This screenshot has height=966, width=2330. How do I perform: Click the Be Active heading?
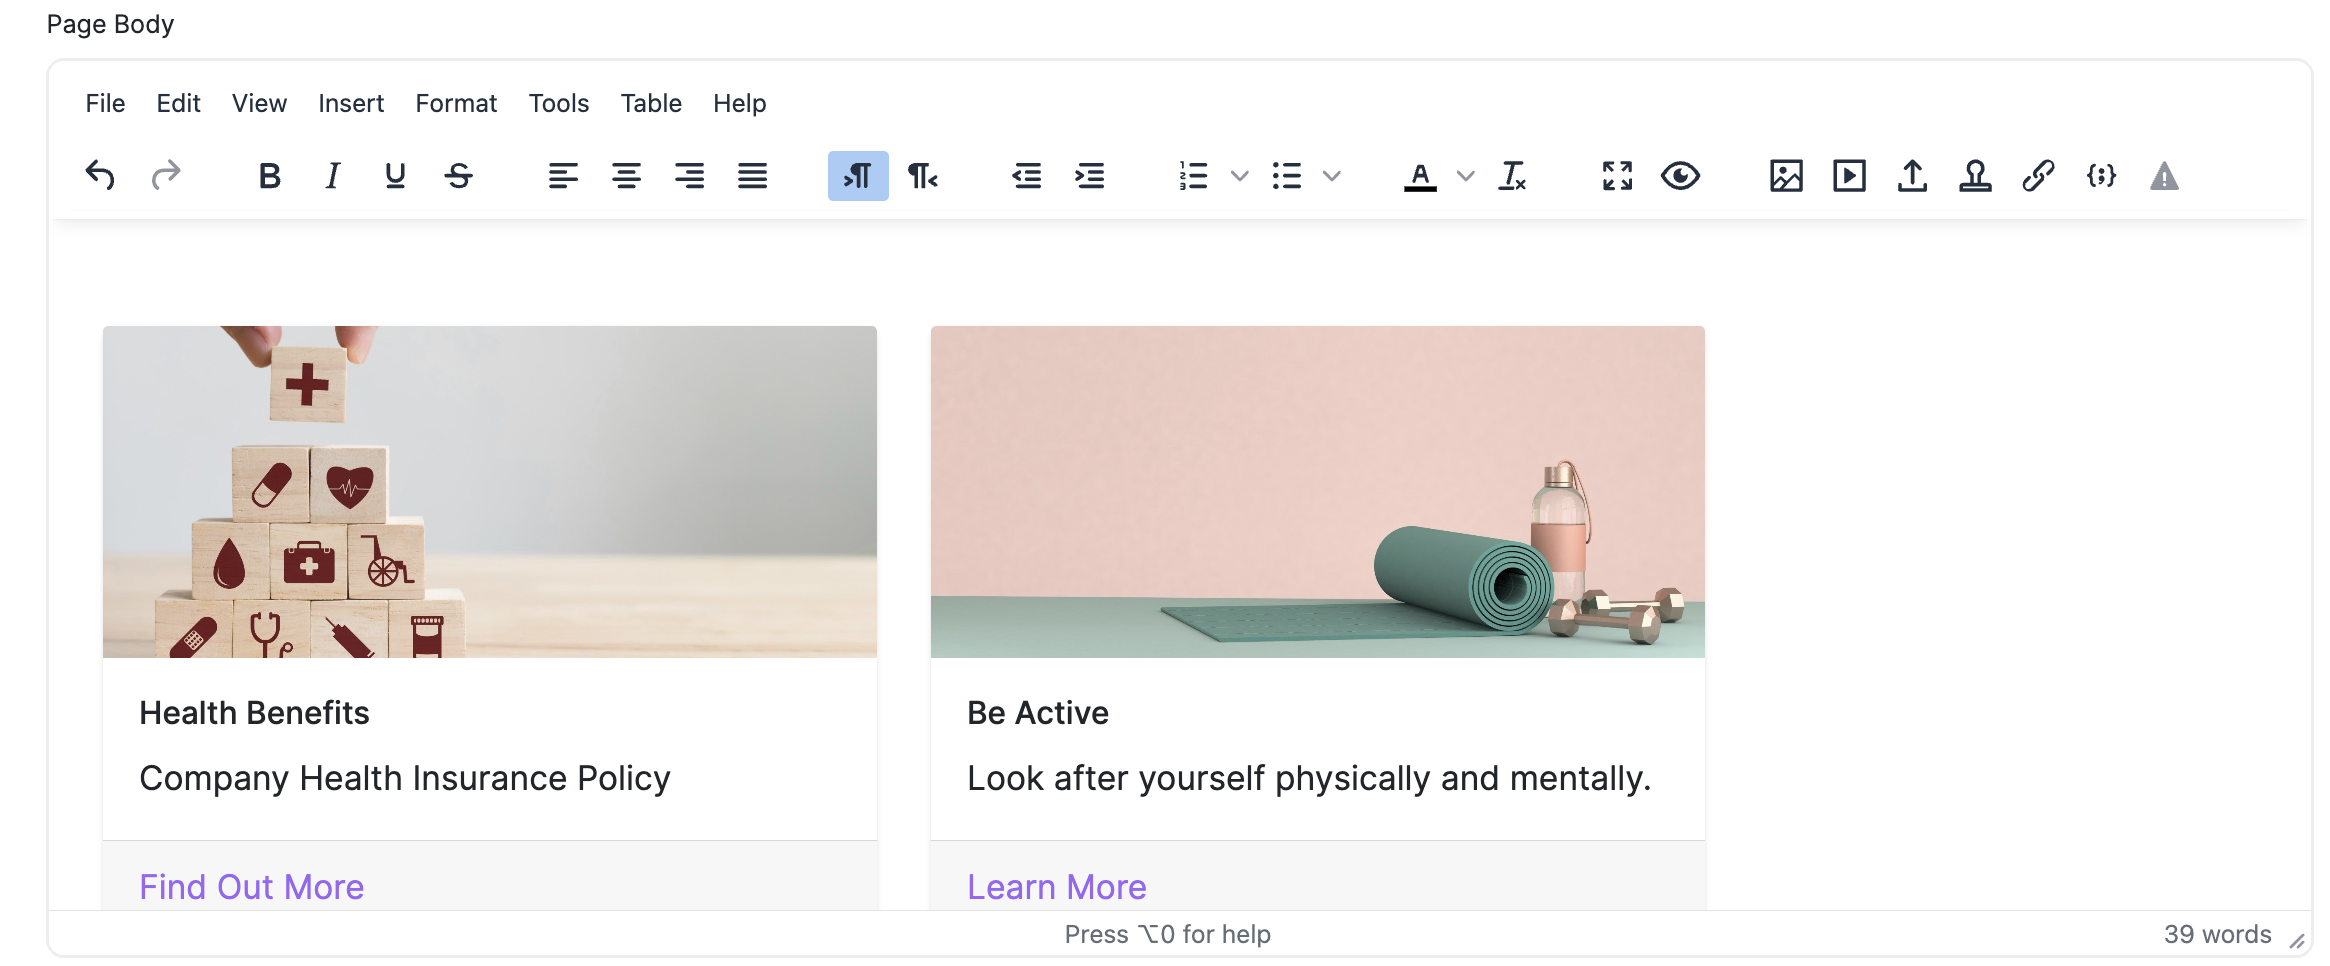1038,713
